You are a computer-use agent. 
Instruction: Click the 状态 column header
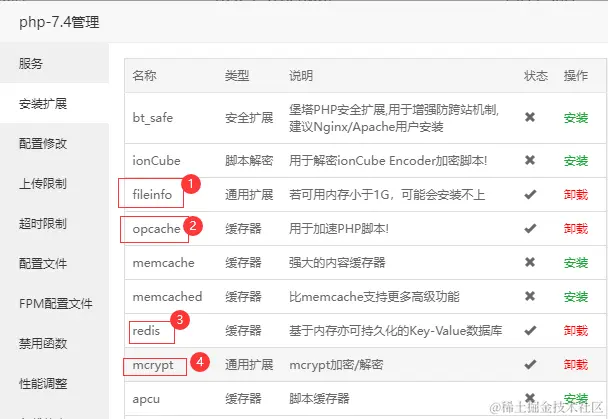click(x=536, y=75)
